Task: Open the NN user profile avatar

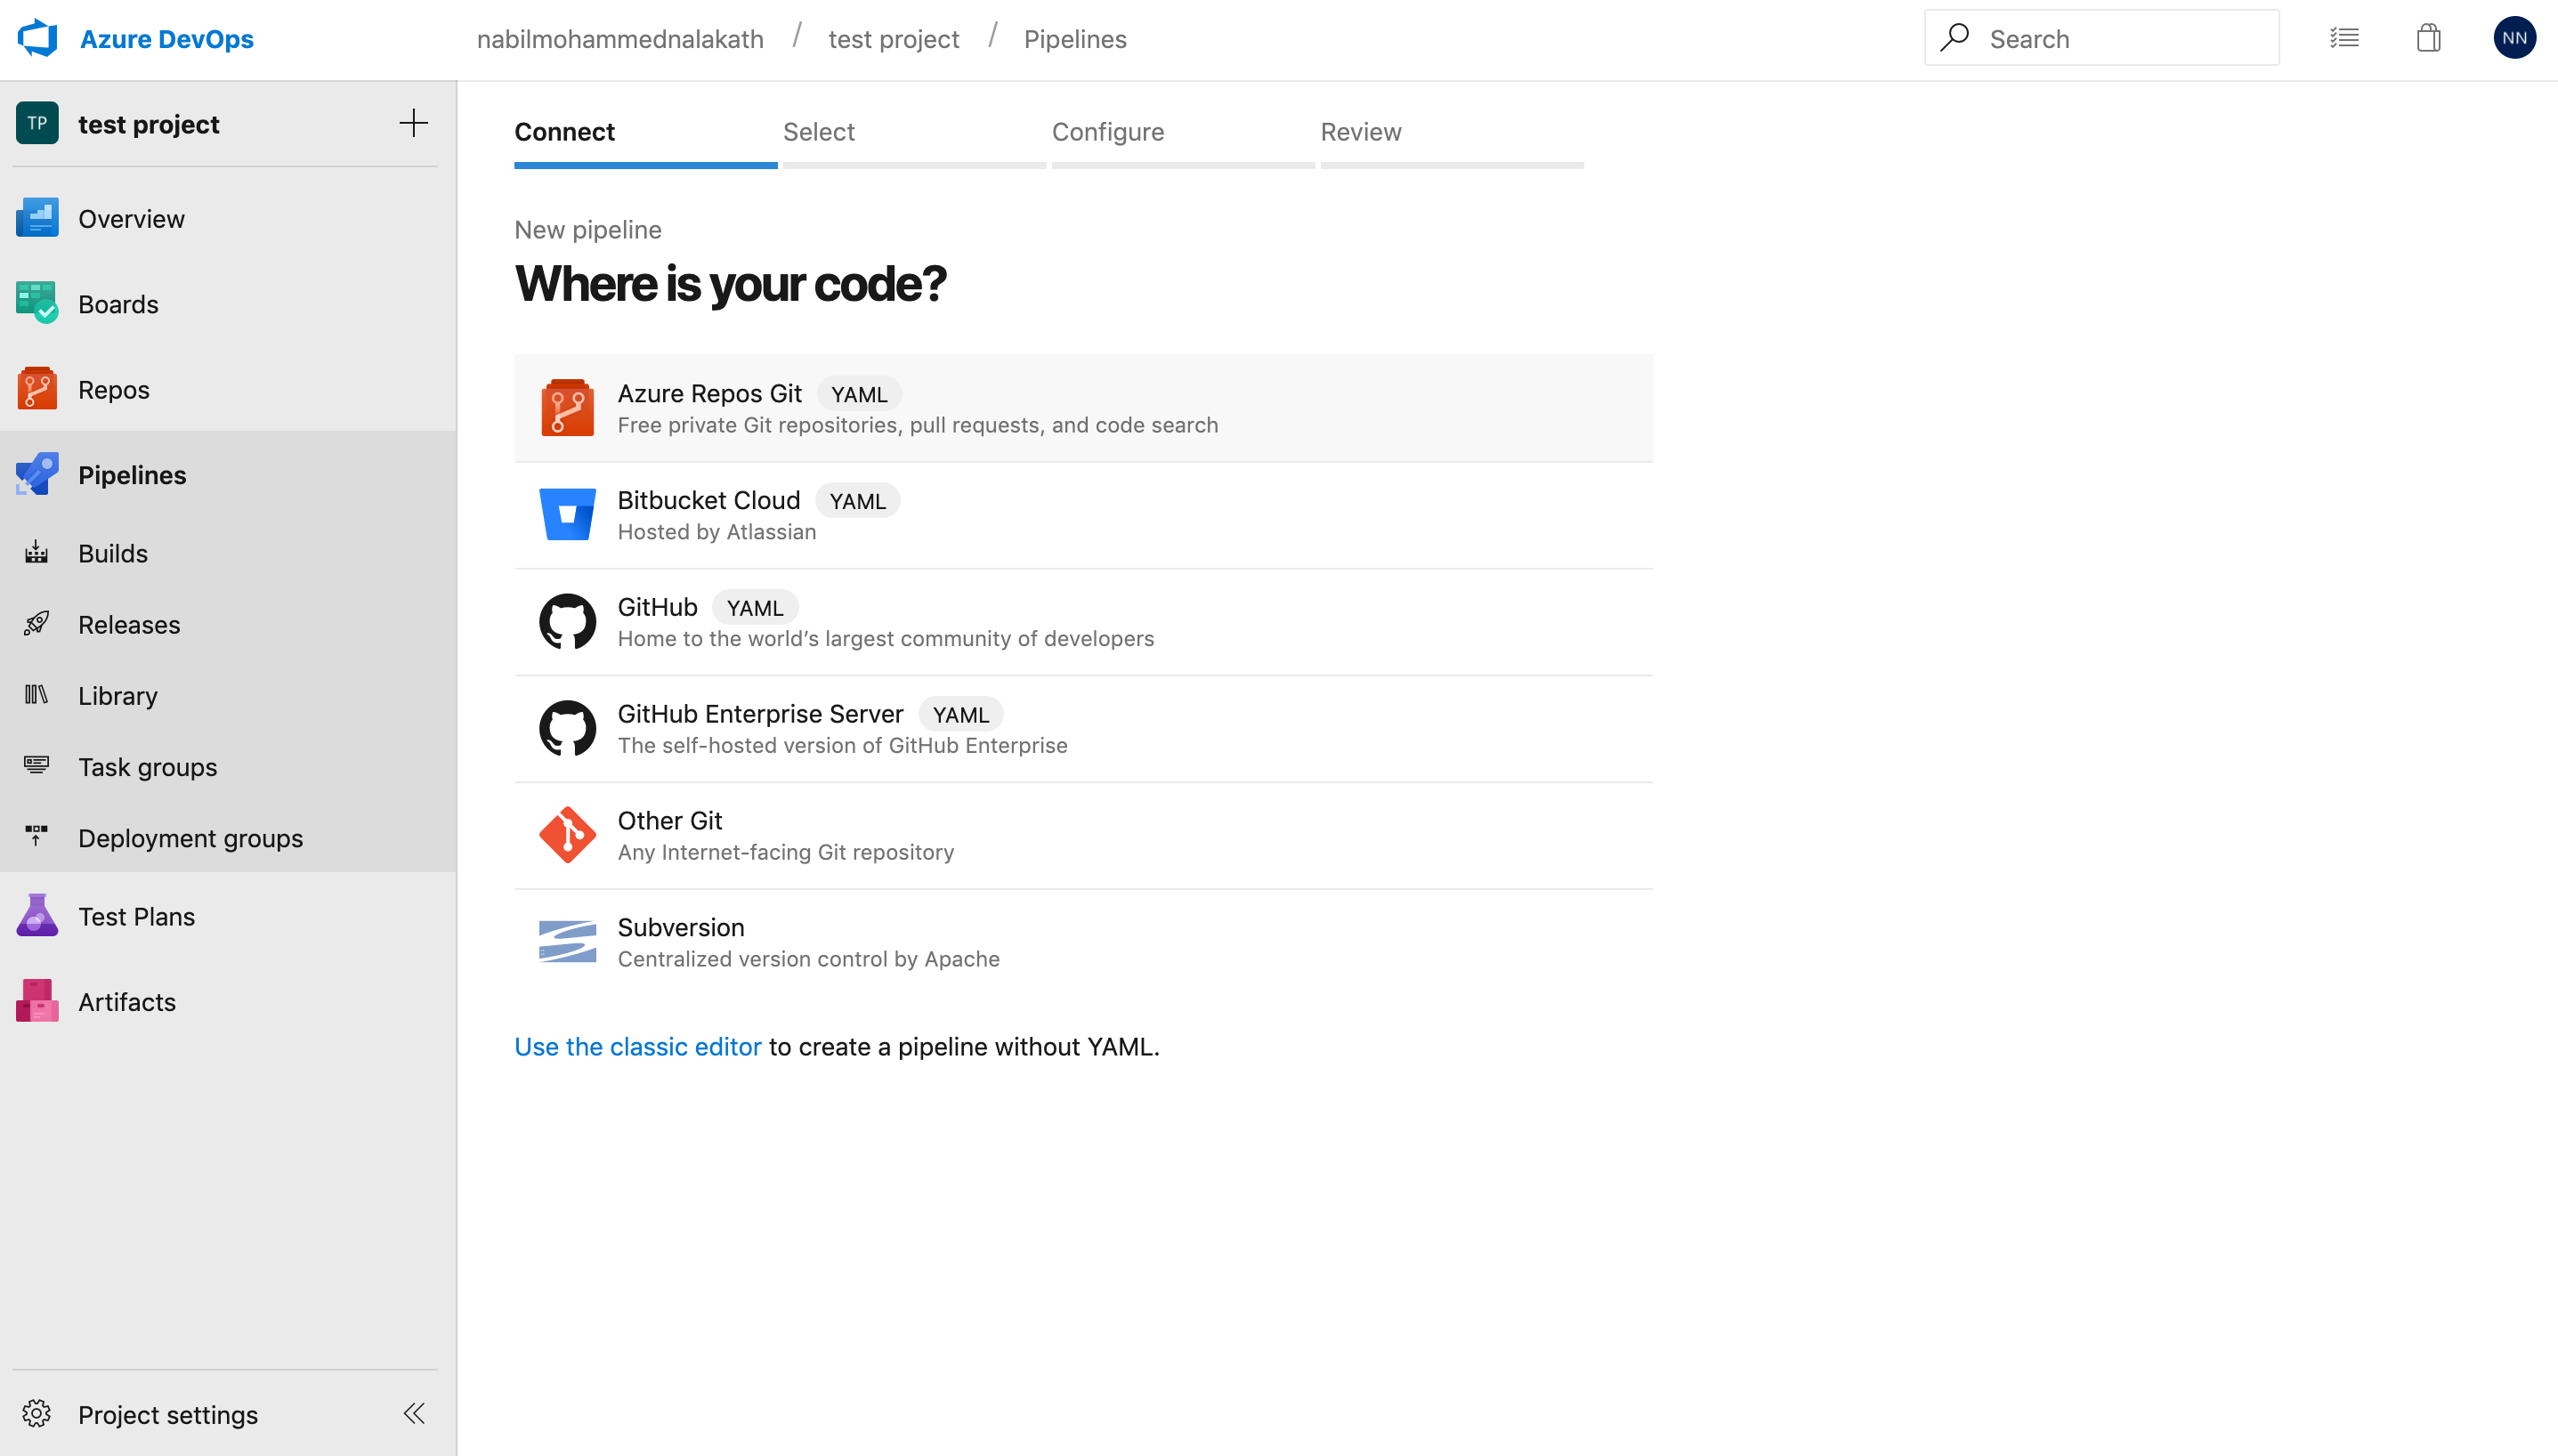Action: tap(2515, 38)
